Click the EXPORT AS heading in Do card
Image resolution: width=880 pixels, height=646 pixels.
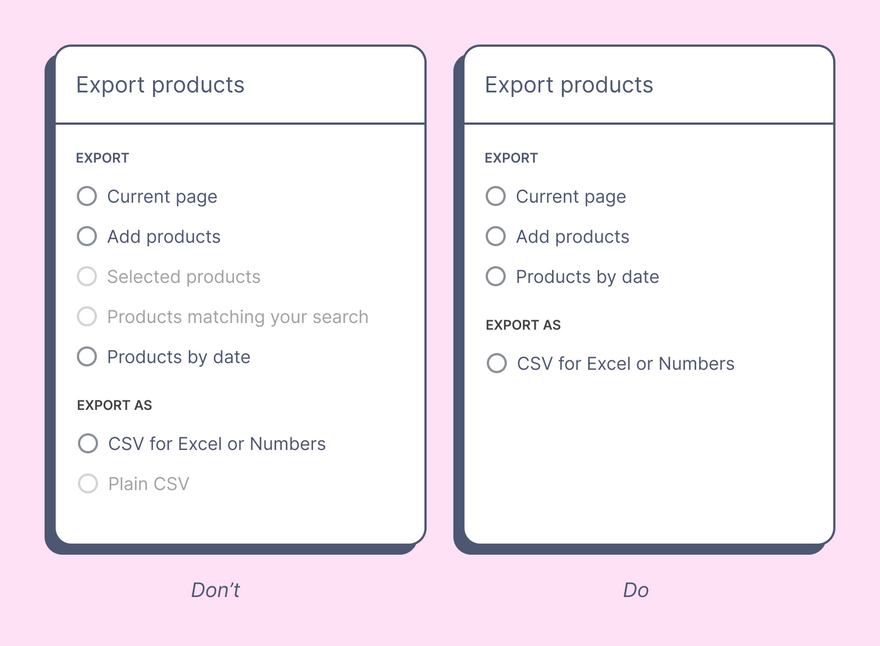point(523,325)
